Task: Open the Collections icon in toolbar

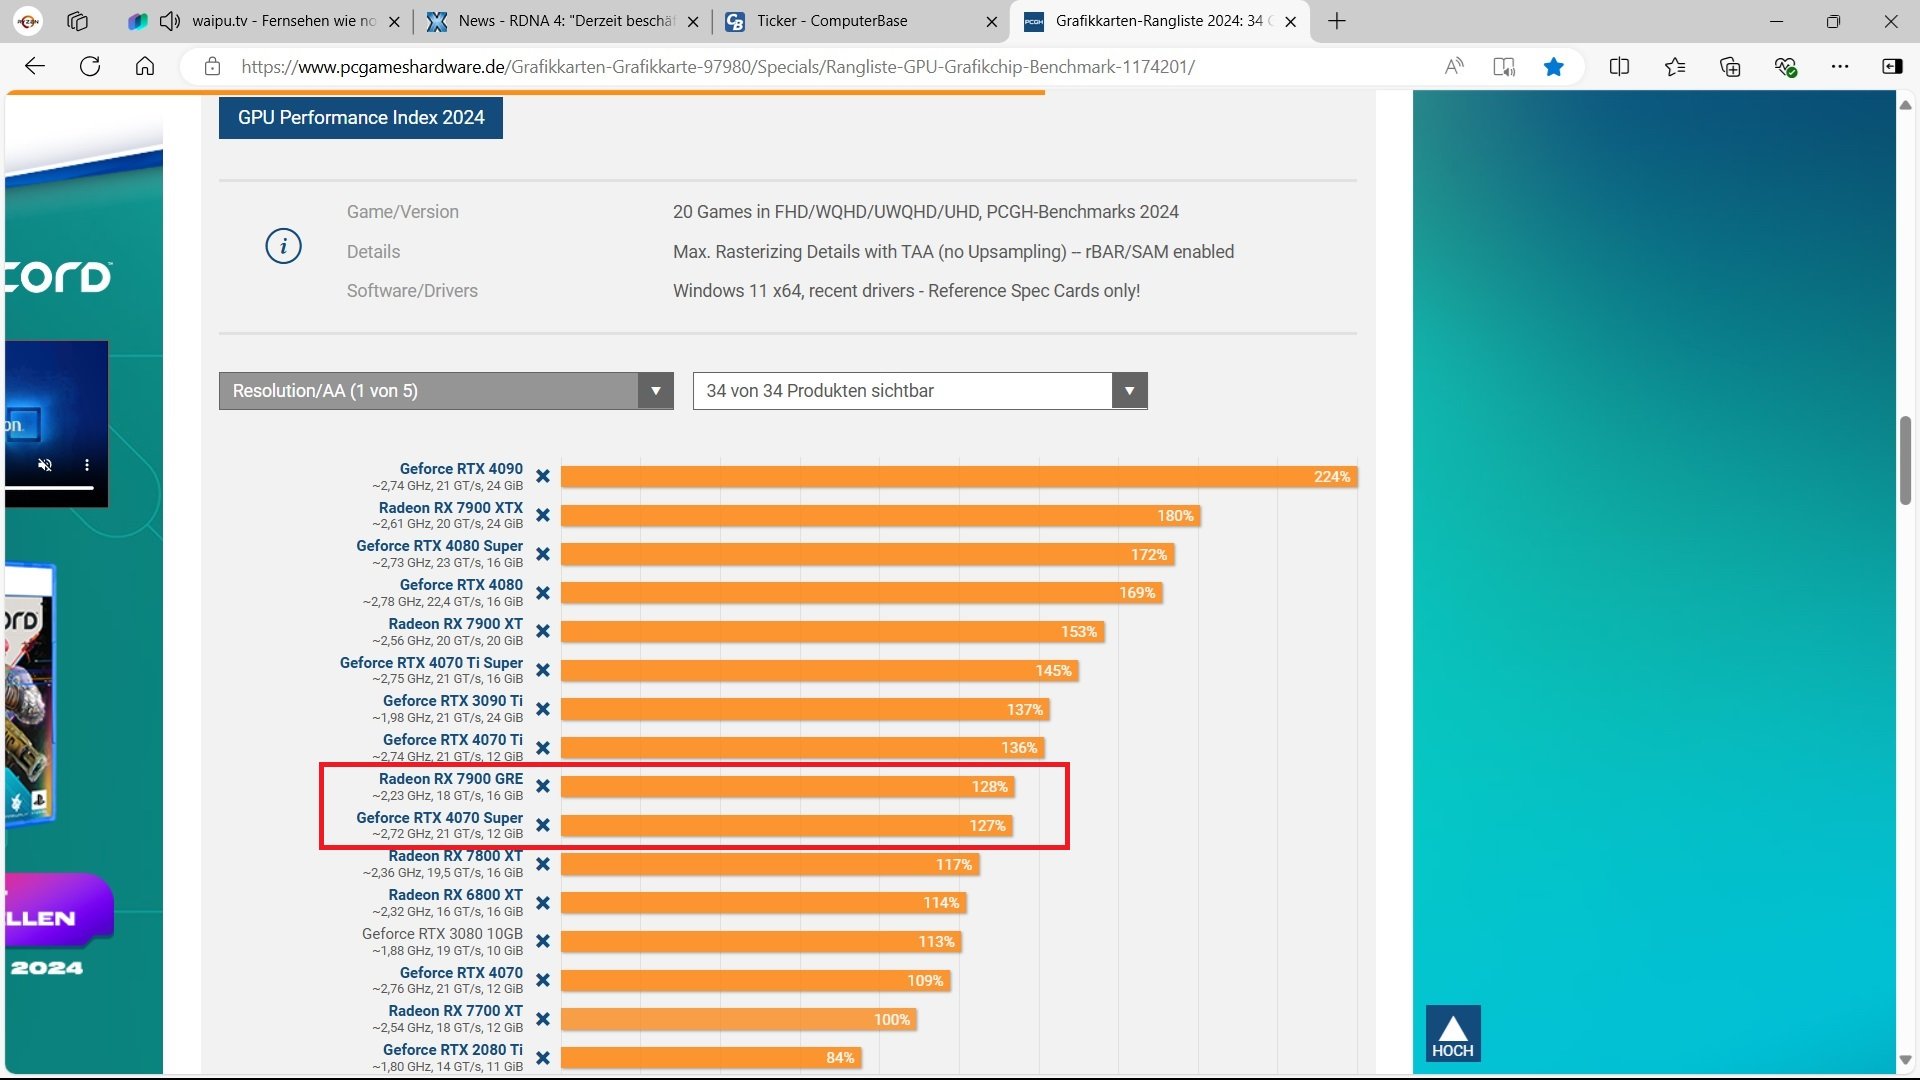Action: 1730,67
